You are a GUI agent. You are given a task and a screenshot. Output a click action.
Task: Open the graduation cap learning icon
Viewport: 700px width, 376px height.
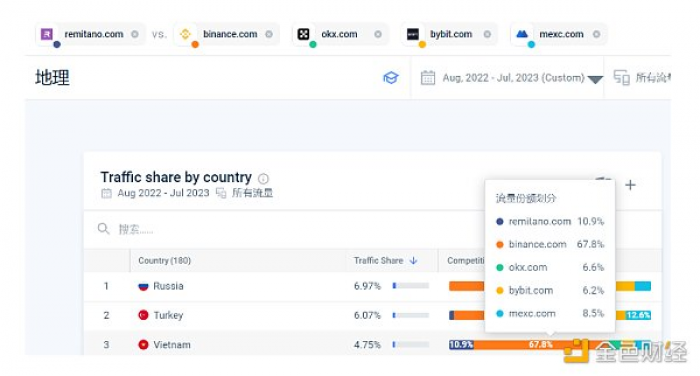coord(391,78)
